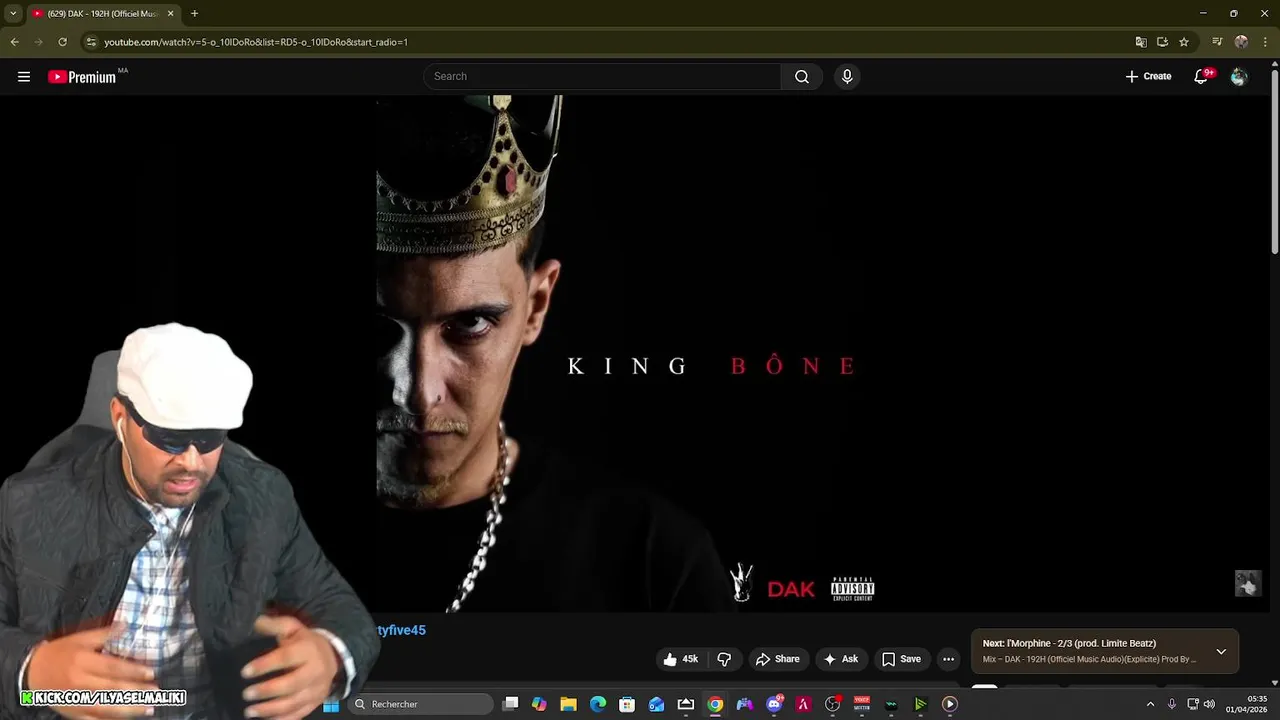The width and height of the screenshot is (1280, 720).
Task: Dislike the video with thumbs down
Action: 724,659
